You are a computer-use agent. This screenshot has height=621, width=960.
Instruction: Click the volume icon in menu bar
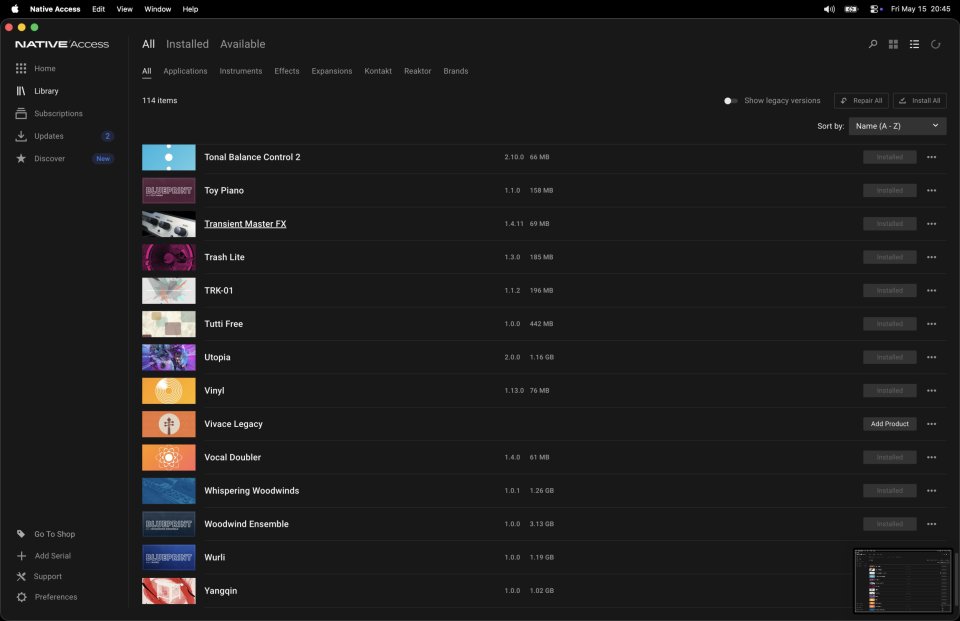pos(829,9)
